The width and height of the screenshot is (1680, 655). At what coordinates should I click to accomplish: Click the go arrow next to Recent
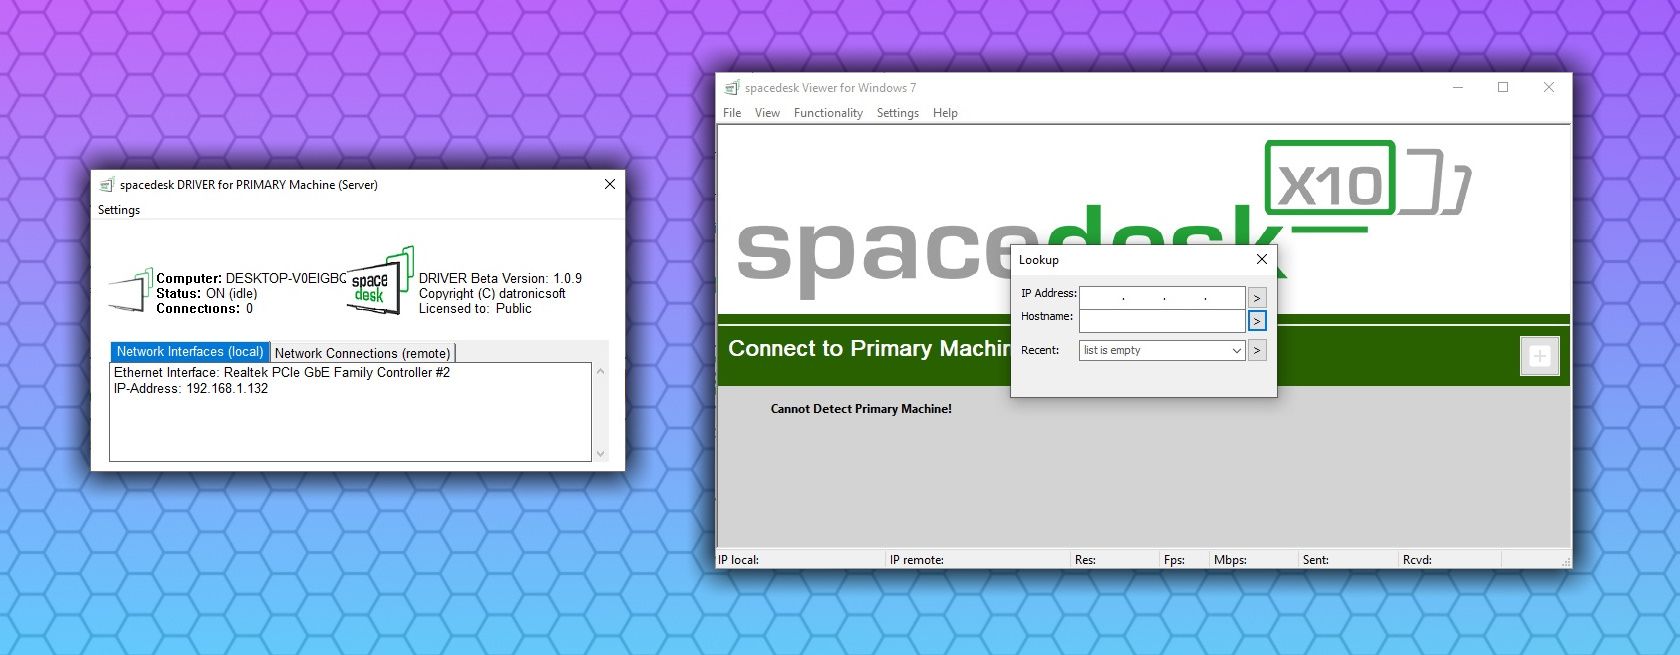(x=1257, y=350)
